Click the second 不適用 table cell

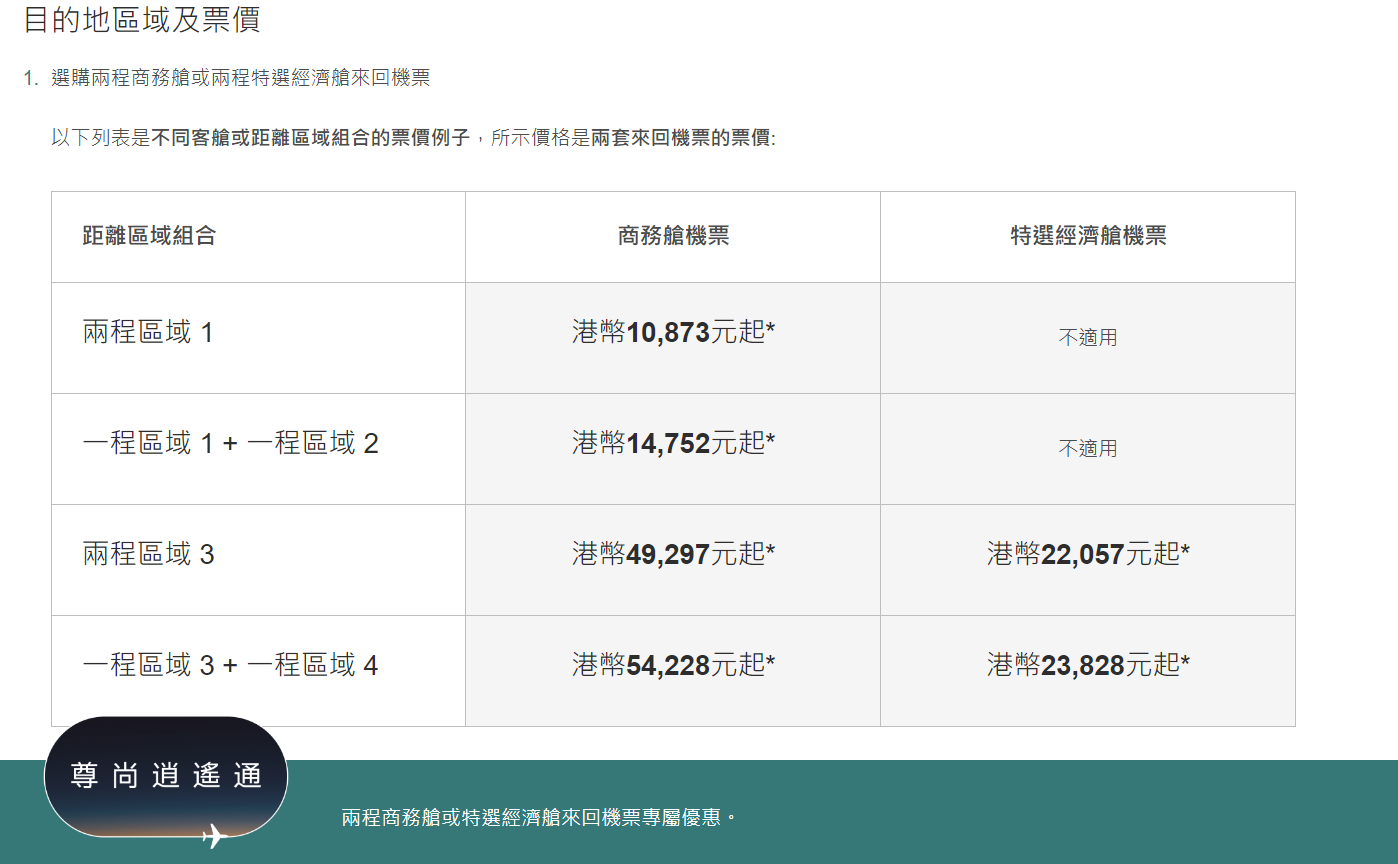click(x=1087, y=449)
